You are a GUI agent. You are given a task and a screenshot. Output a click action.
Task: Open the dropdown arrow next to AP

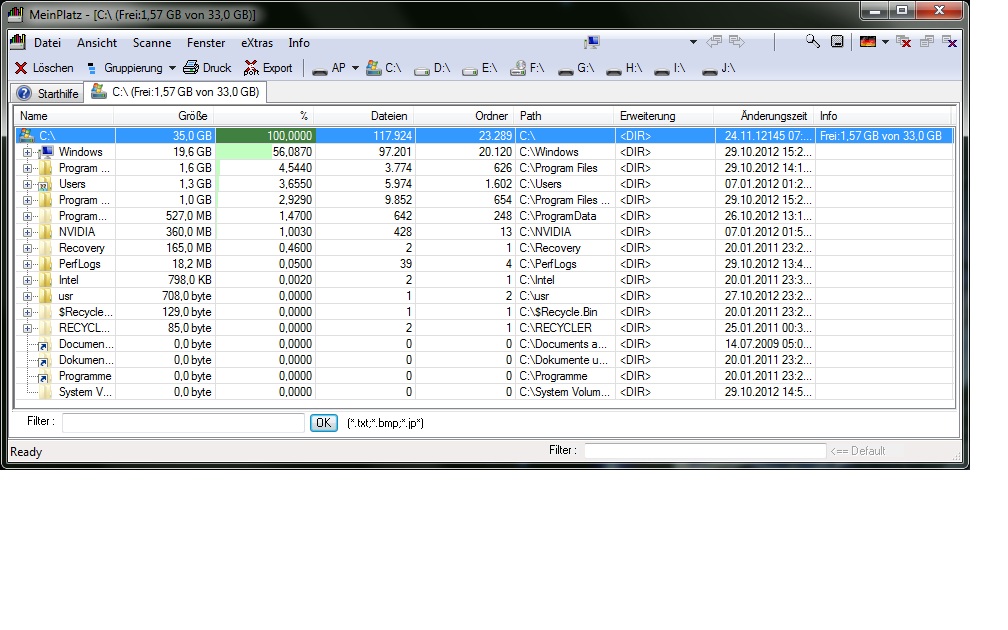coord(355,68)
